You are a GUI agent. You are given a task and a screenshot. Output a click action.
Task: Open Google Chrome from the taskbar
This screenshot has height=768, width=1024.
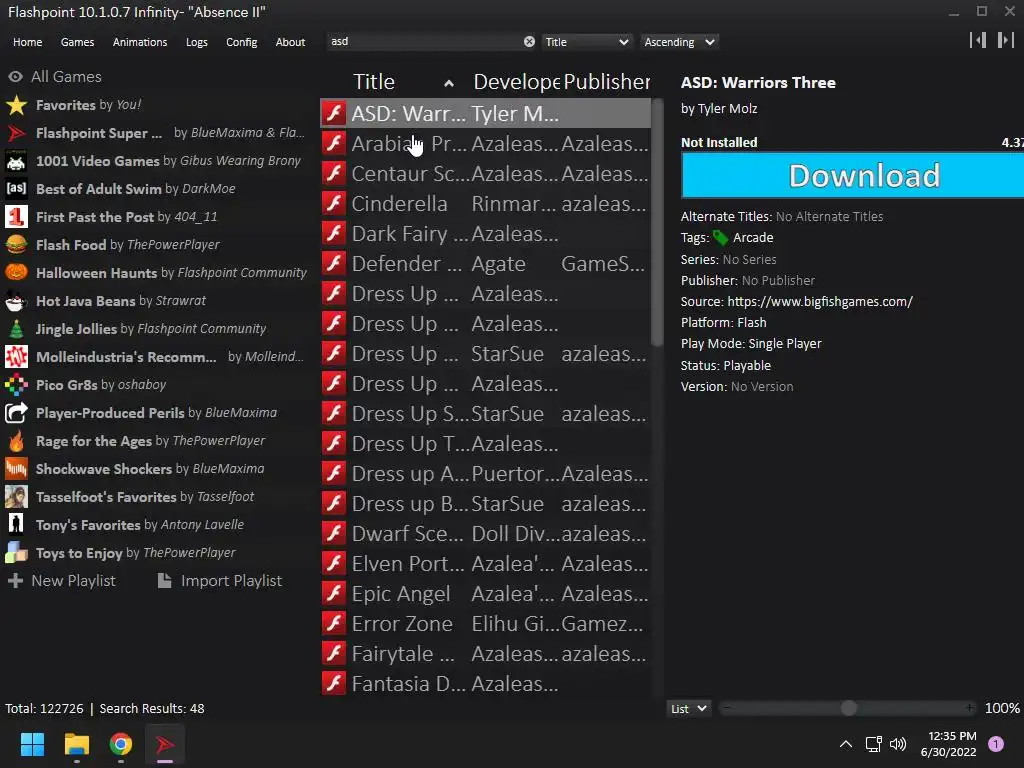point(121,744)
